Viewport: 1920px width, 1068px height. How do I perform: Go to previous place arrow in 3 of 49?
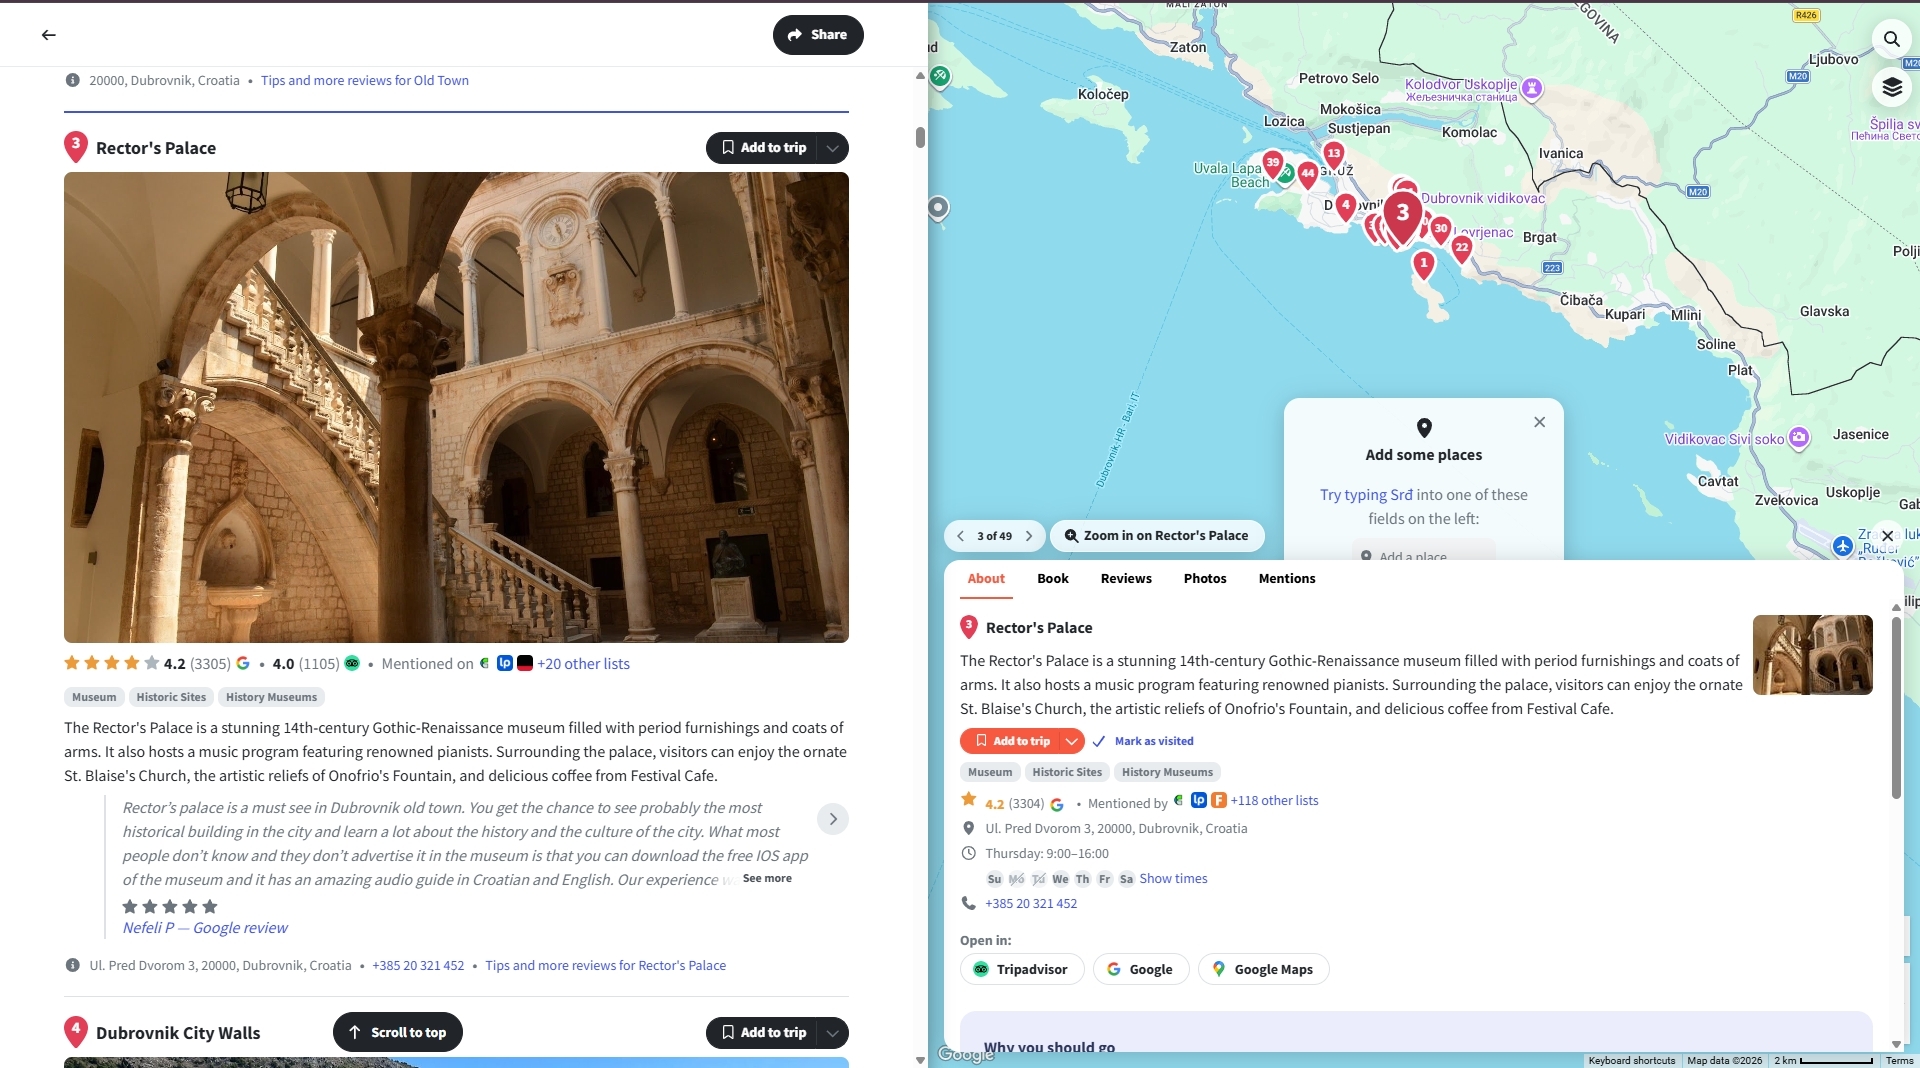click(960, 536)
